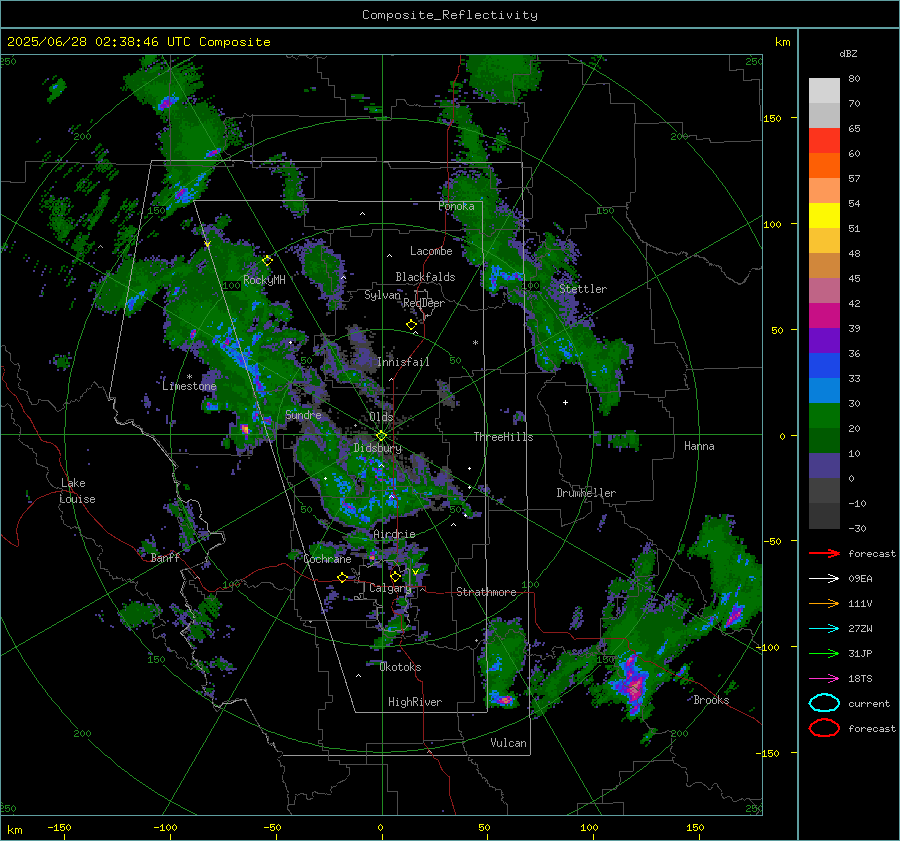
Task: Select the bright green 30–20 dBZ swatch
Action: click(824, 416)
